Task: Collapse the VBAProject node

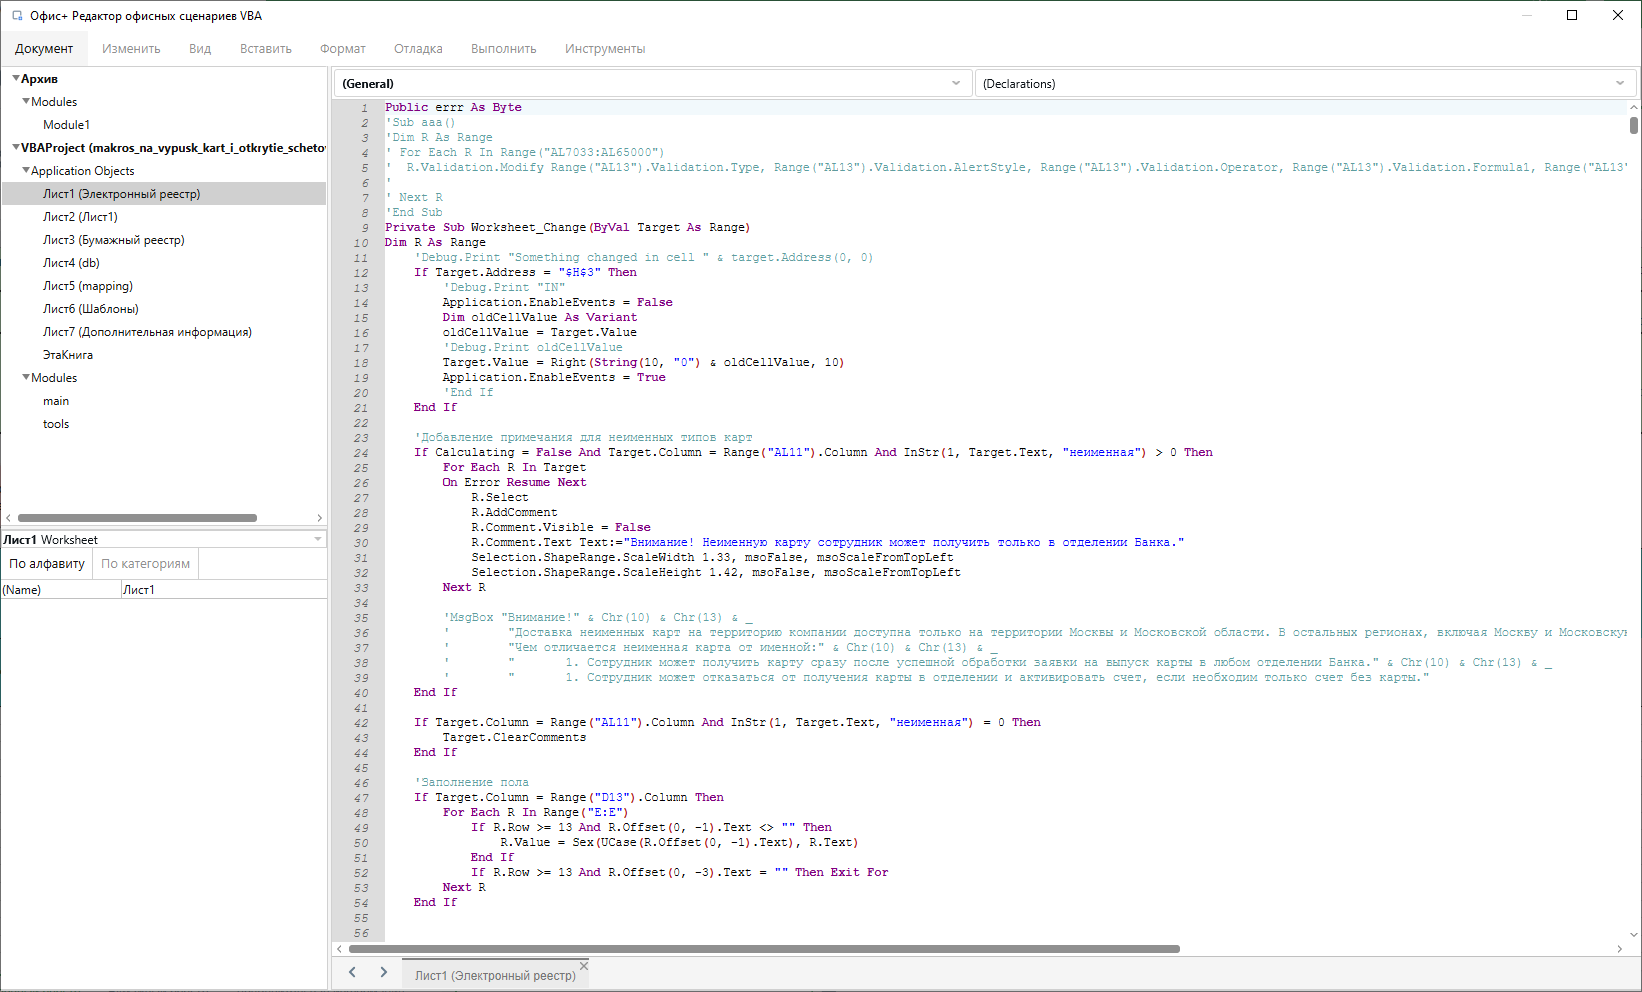Action: pos(14,147)
